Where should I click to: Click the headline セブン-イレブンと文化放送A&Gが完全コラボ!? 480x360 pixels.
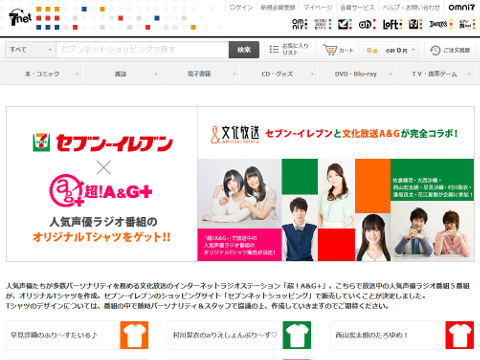[362, 134]
